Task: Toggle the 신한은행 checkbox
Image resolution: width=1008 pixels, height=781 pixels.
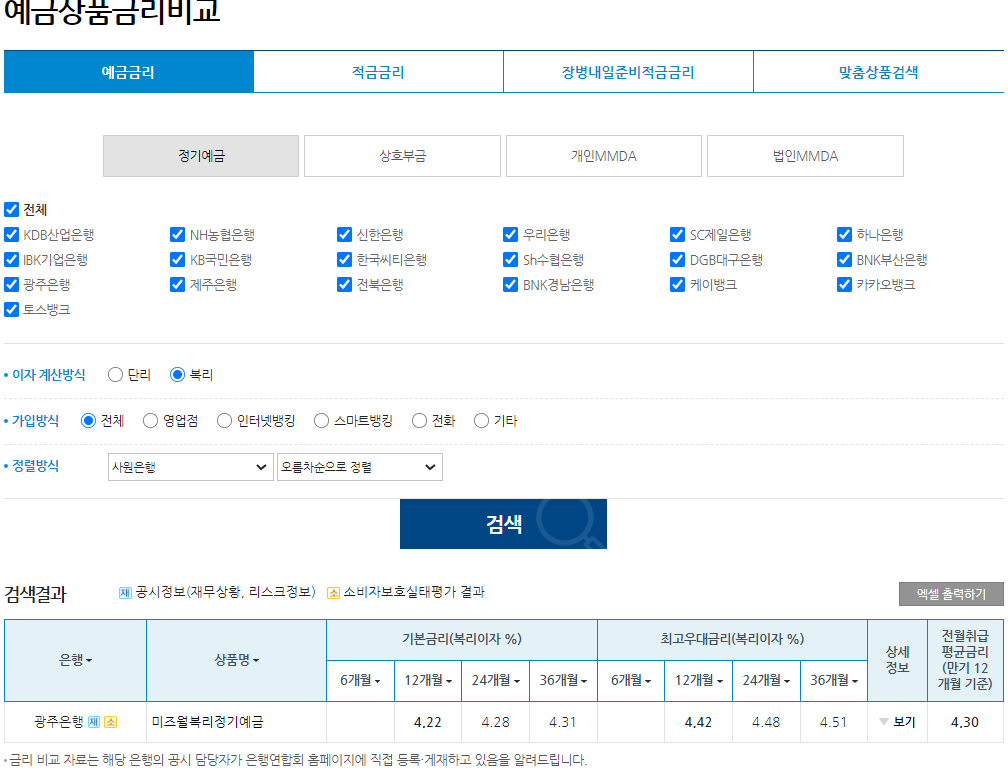Action: tap(345, 235)
